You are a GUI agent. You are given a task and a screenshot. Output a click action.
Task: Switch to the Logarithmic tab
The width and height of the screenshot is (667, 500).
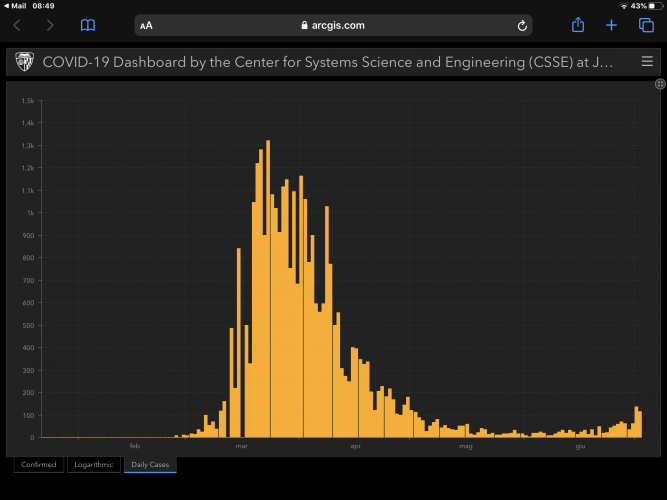click(93, 464)
